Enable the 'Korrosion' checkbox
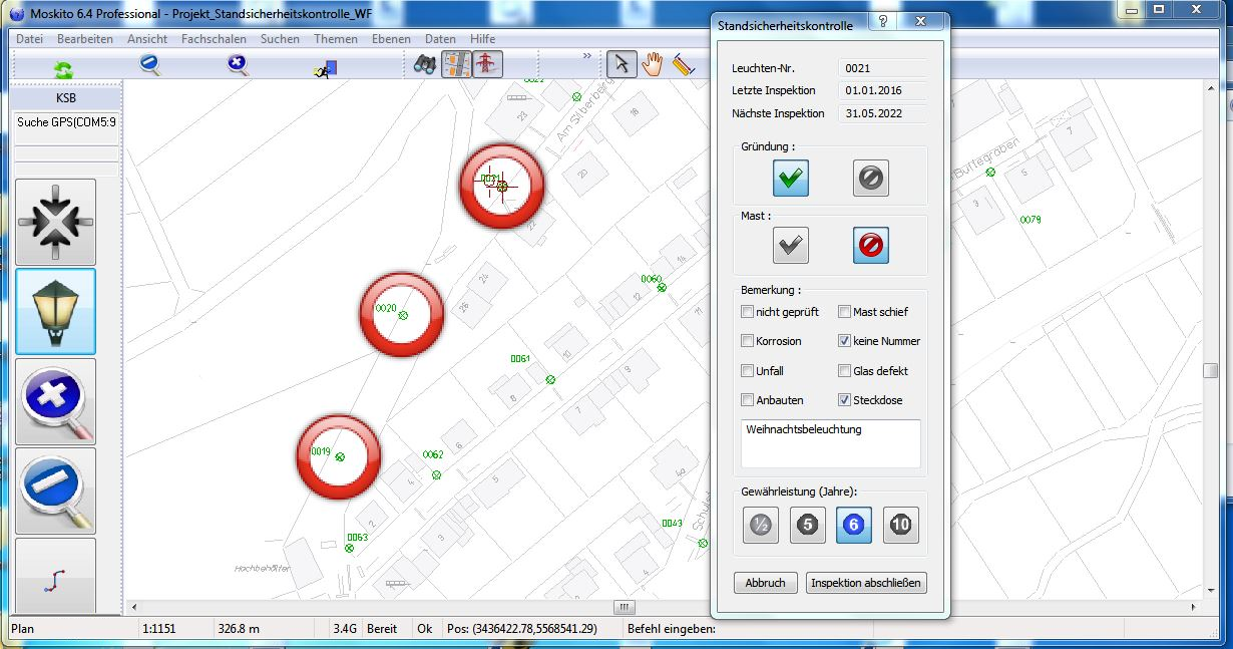Screen dimensions: 1233x649 [748, 341]
